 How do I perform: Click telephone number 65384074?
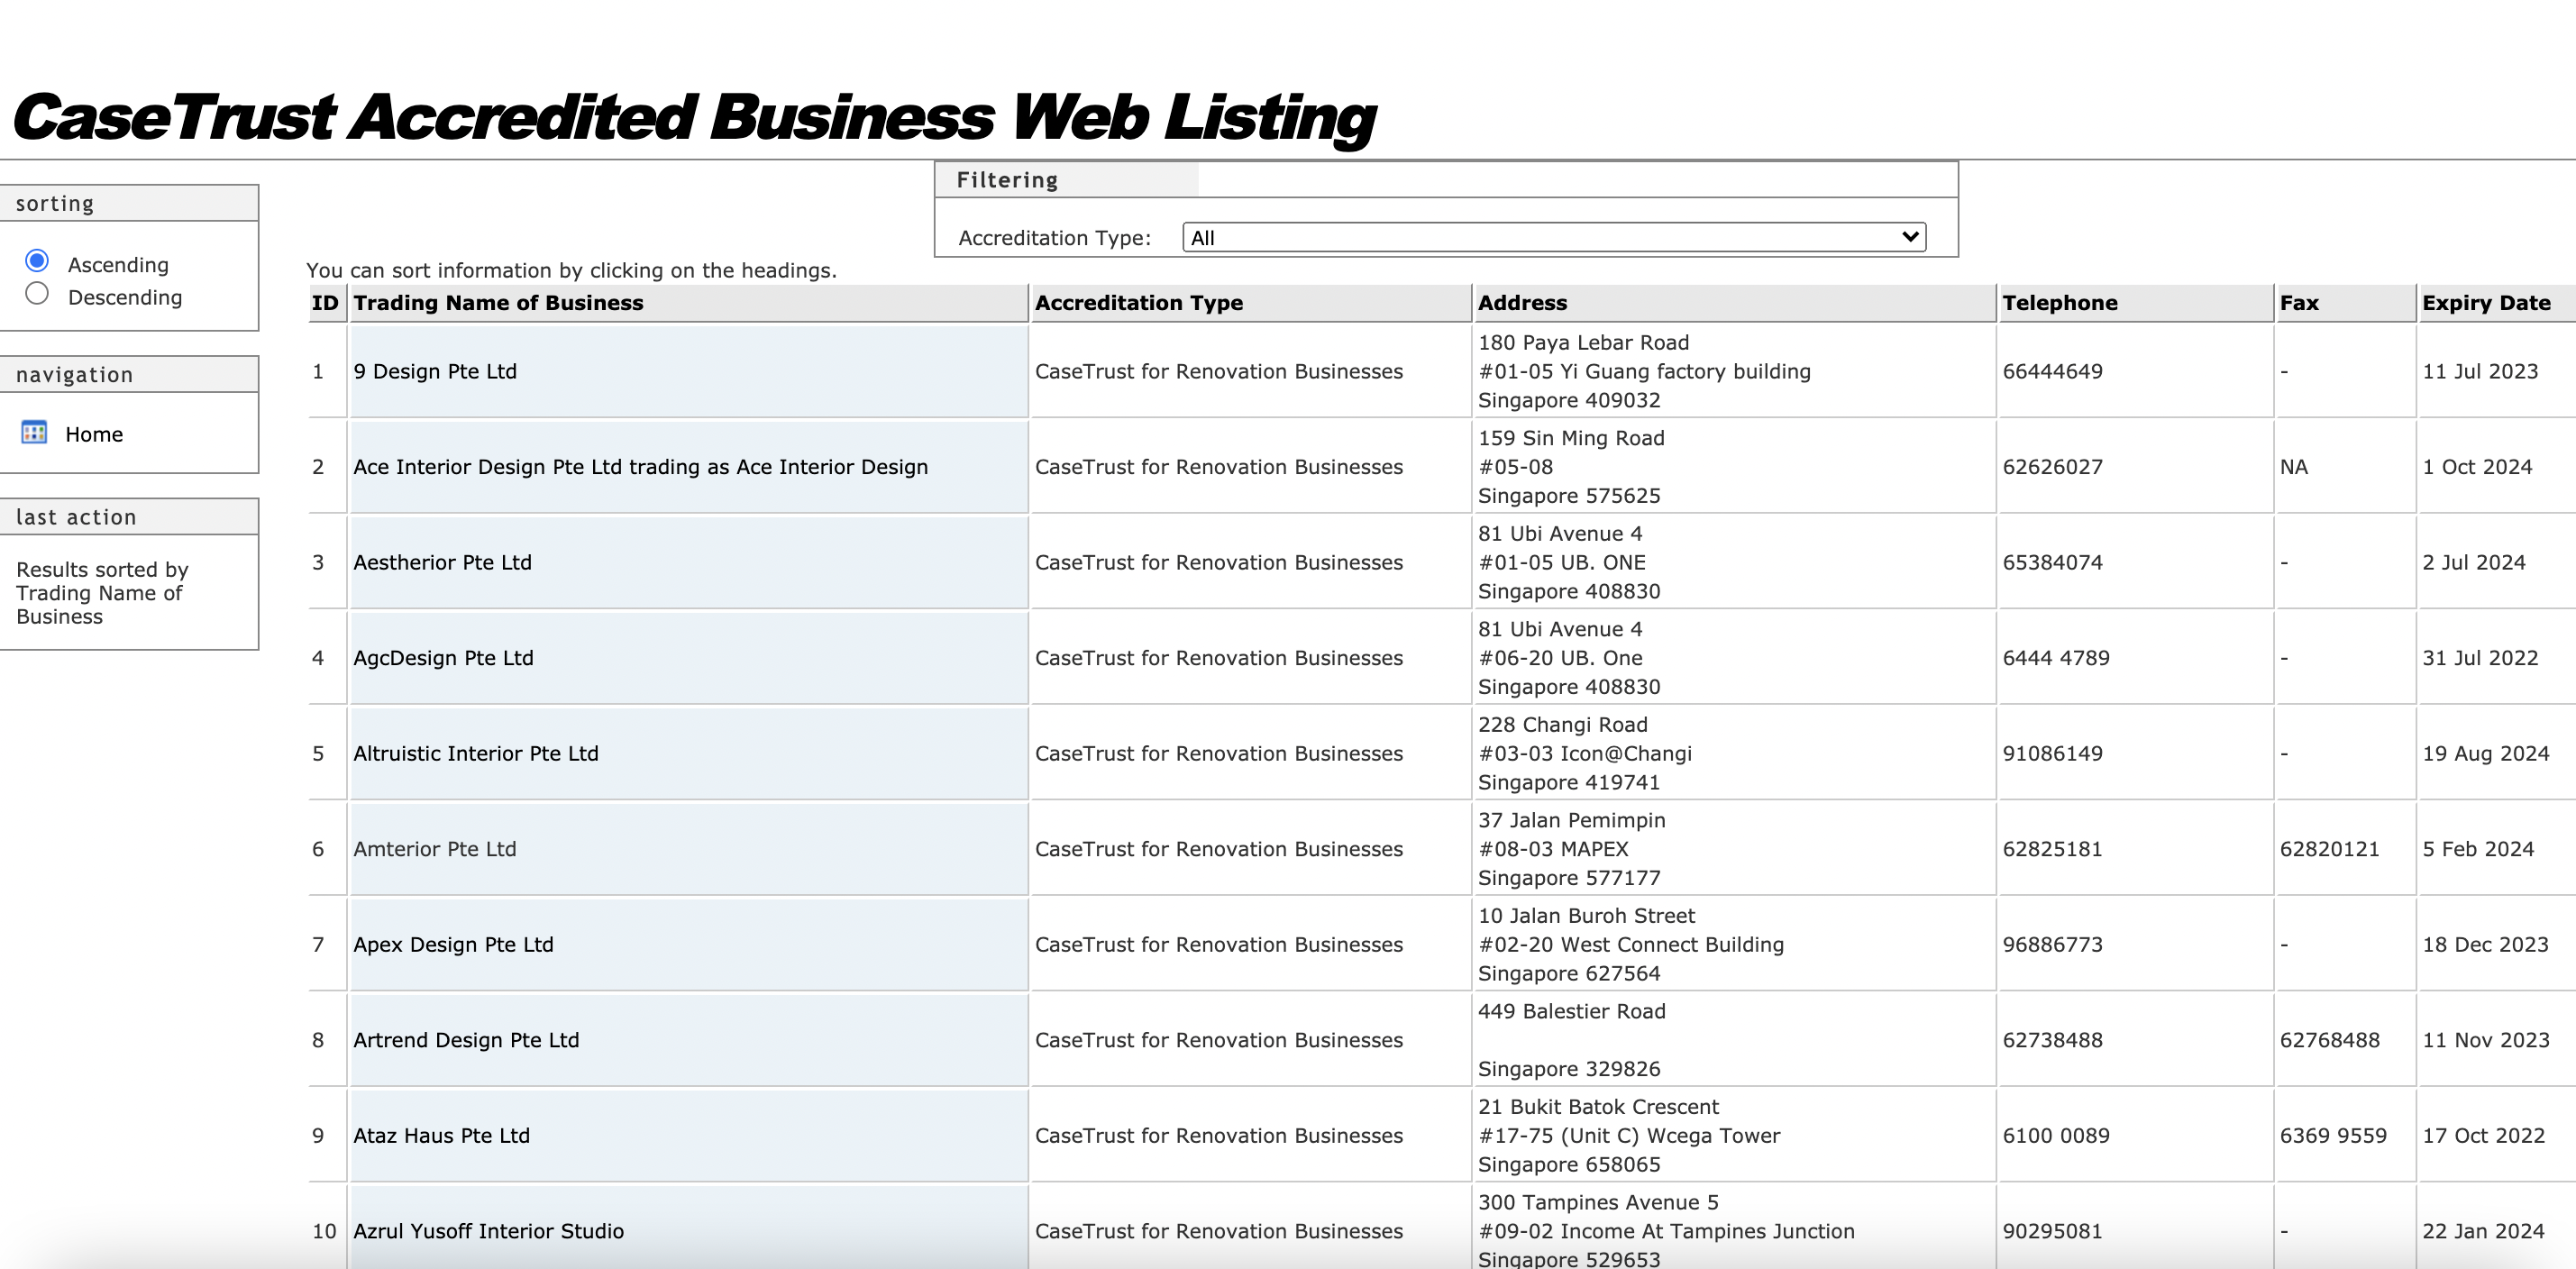2052,562
